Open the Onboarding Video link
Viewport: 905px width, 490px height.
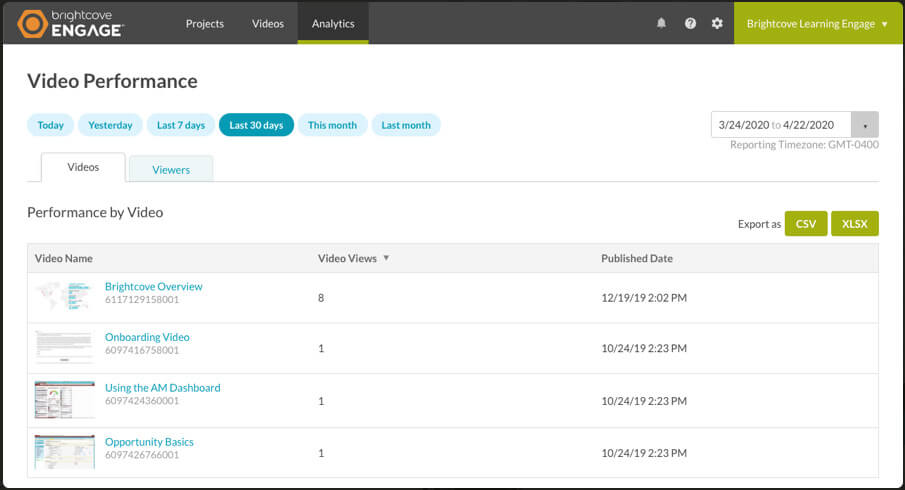(x=147, y=337)
